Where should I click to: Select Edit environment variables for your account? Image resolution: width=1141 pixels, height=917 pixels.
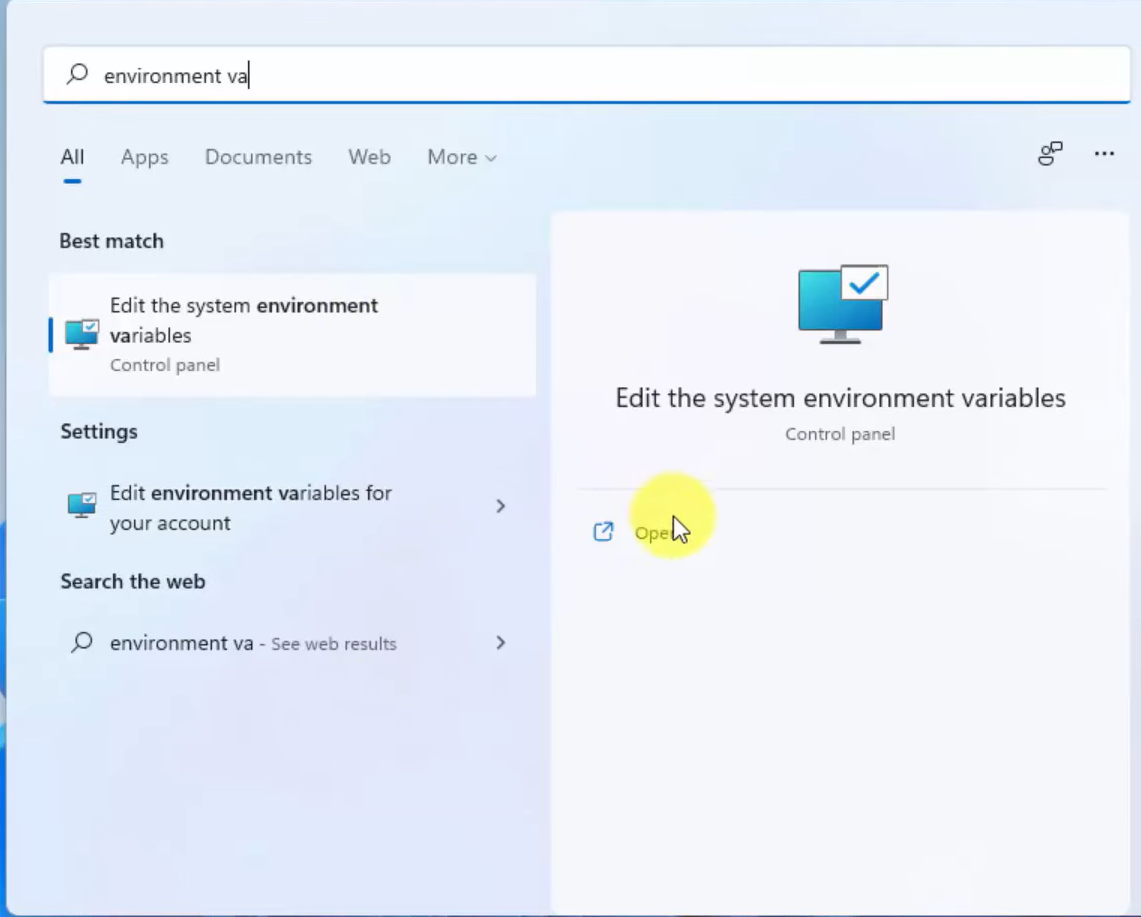pos(250,506)
